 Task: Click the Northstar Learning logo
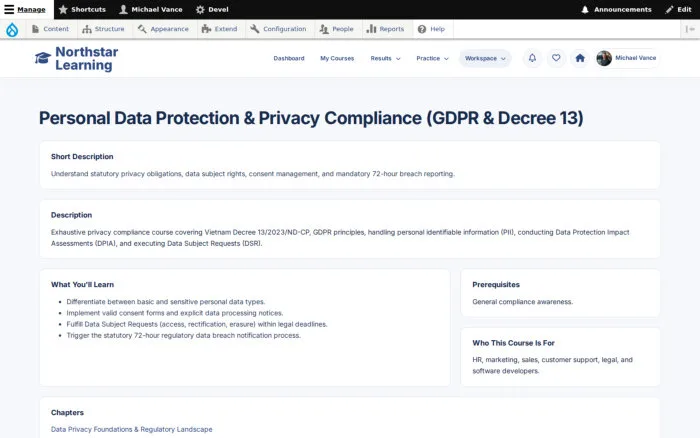click(76, 58)
